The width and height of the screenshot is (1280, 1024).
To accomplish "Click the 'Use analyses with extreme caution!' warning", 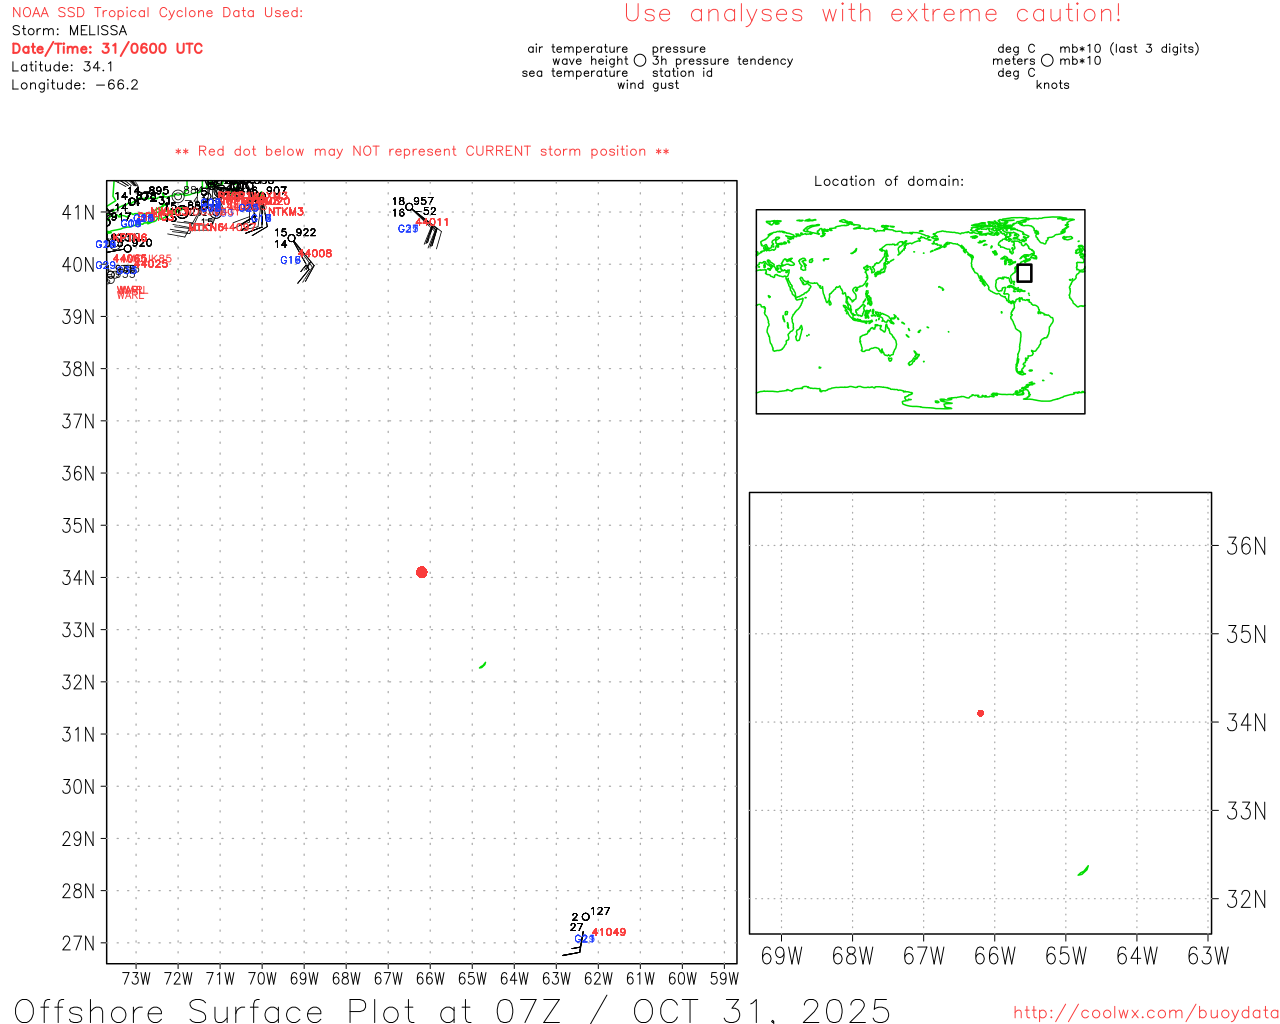I will click(872, 14).
